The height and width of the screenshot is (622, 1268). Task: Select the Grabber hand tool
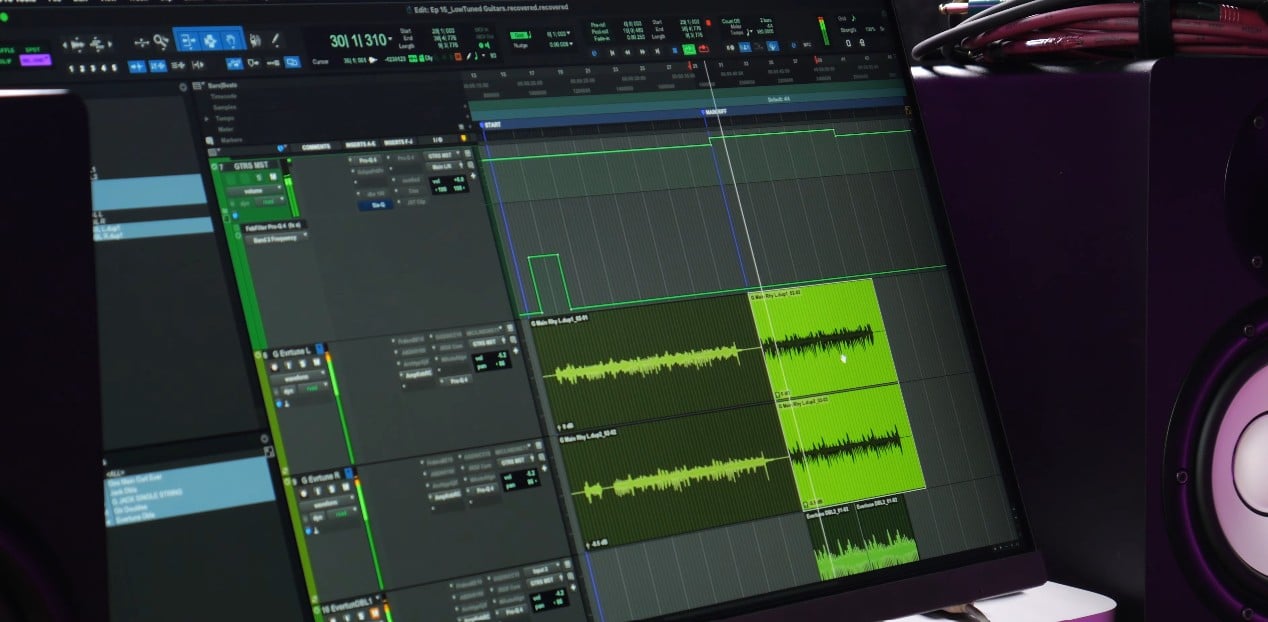tap(232, 41)
